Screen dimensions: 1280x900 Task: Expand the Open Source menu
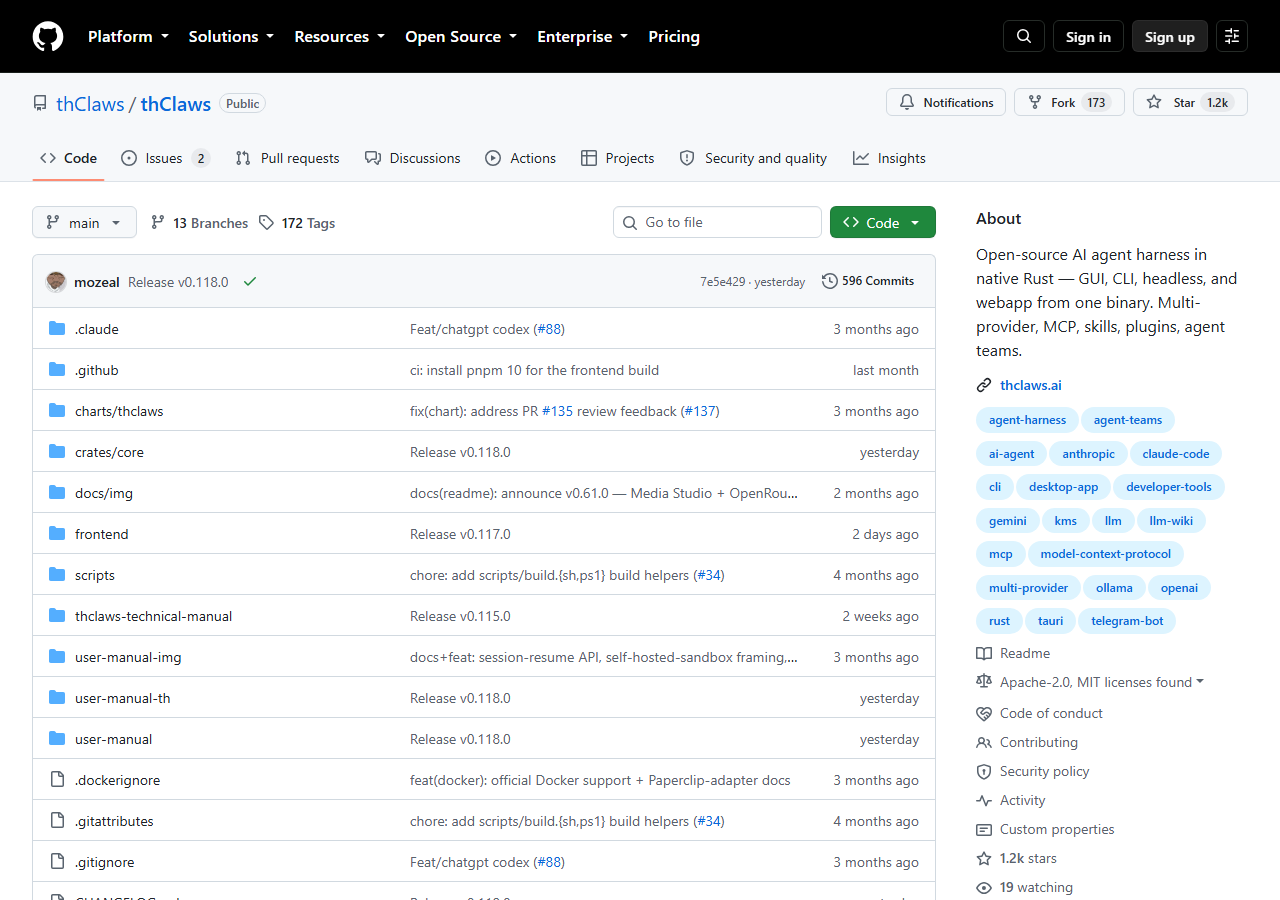point(461,36)
